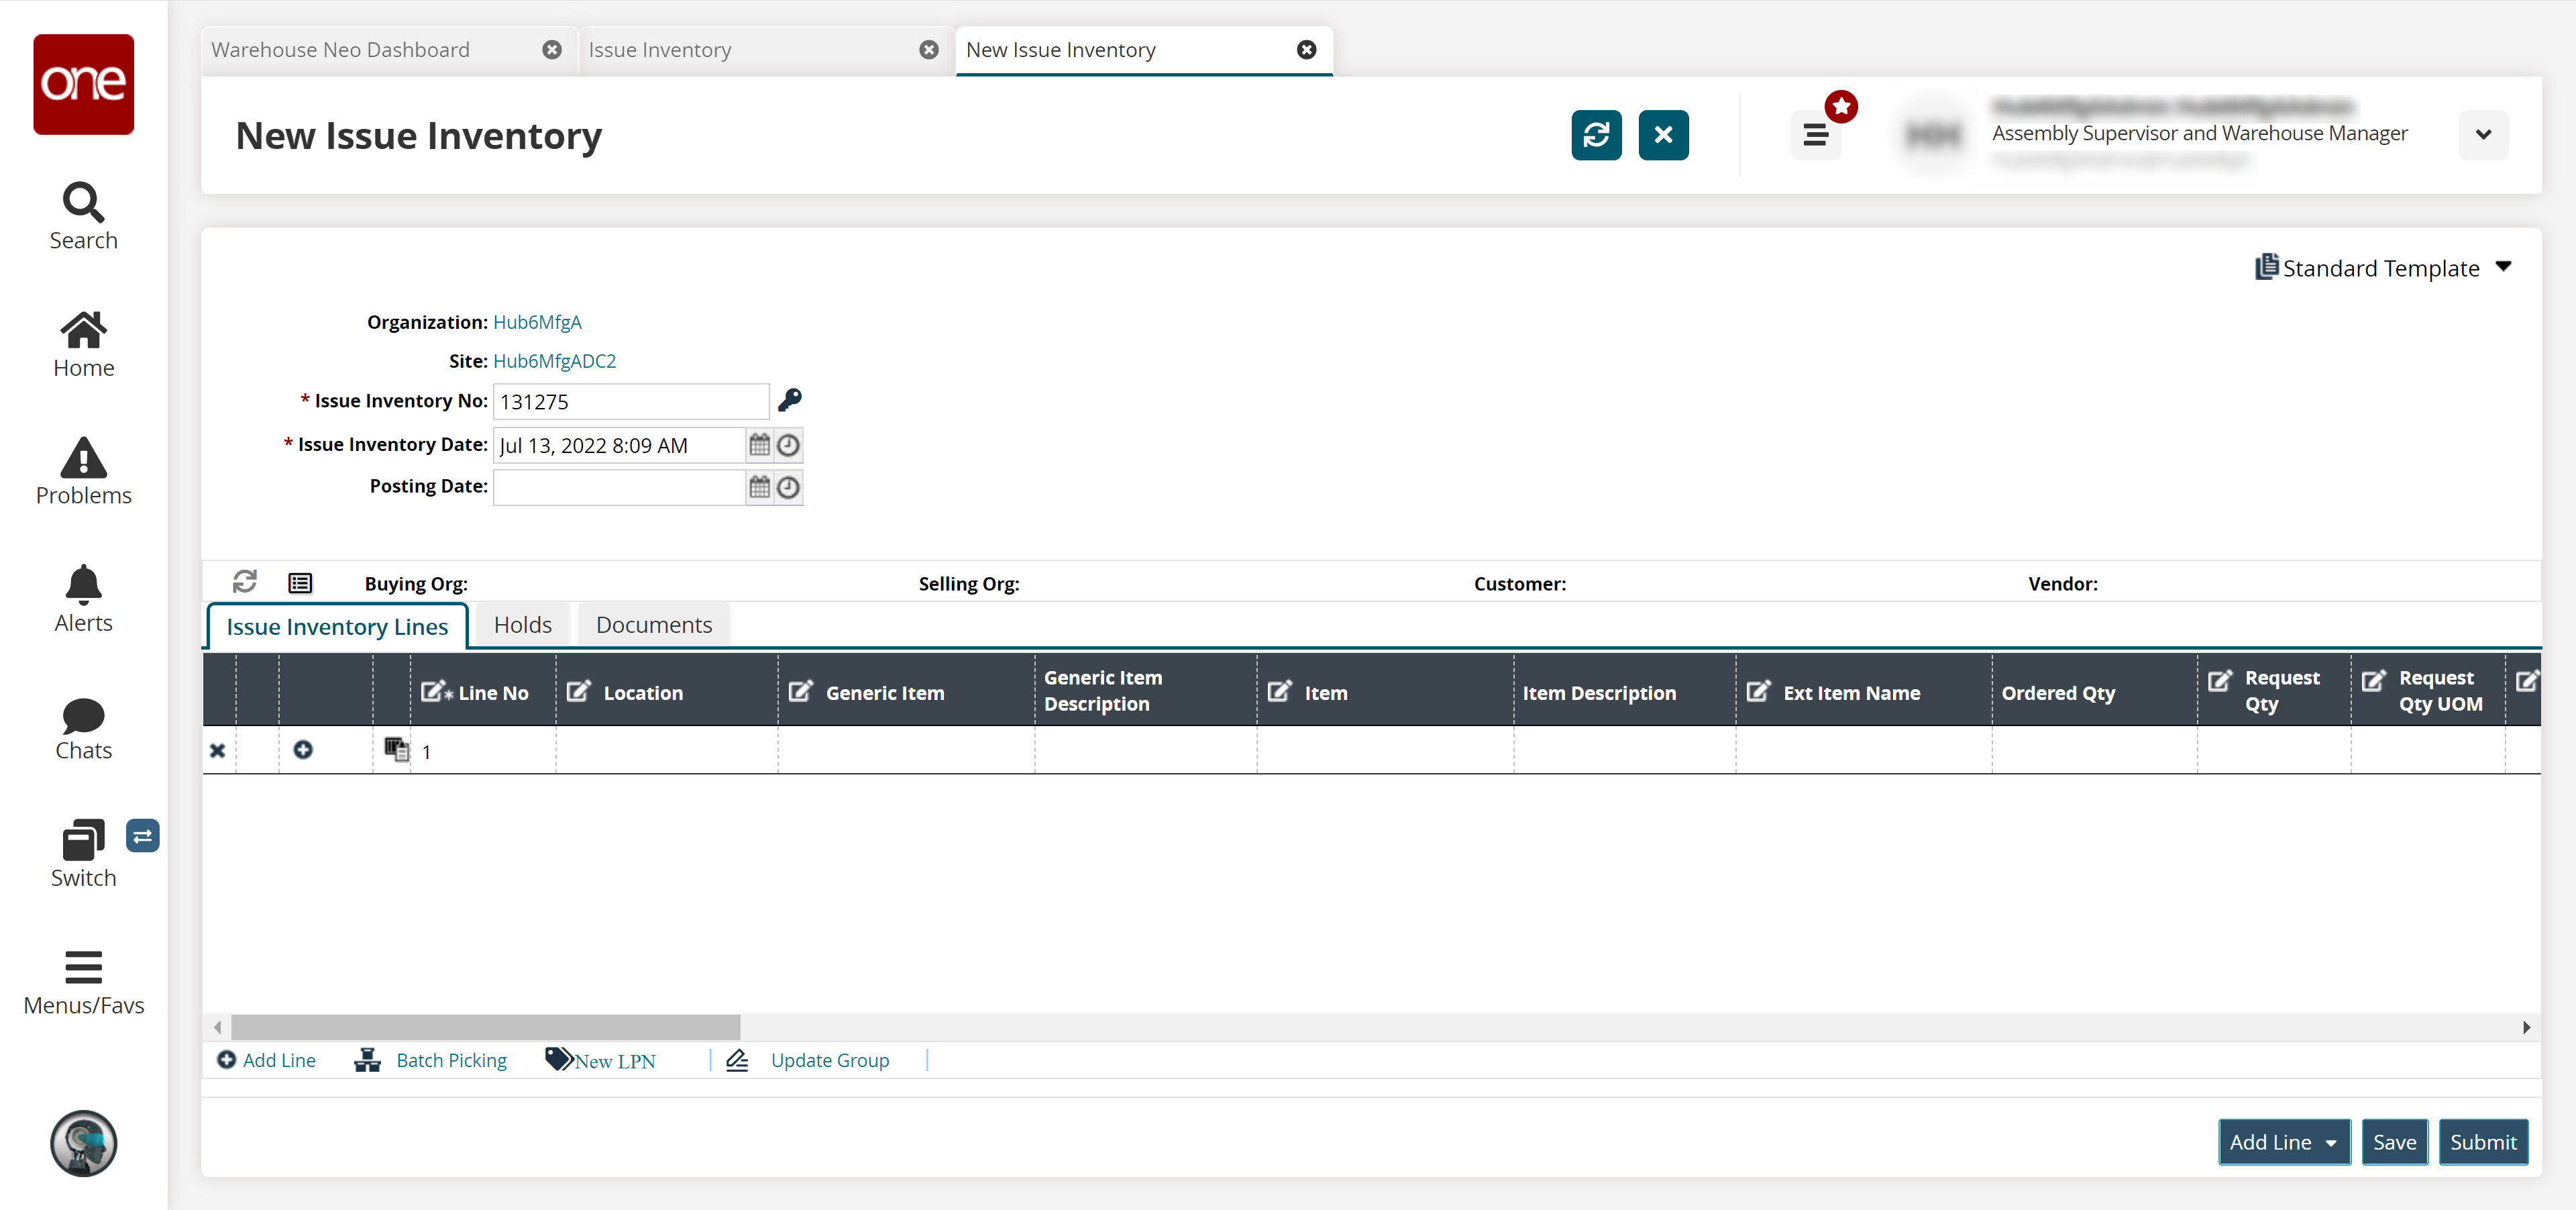Open calendar picker for Issue Inventory Date

coord(760,445)
